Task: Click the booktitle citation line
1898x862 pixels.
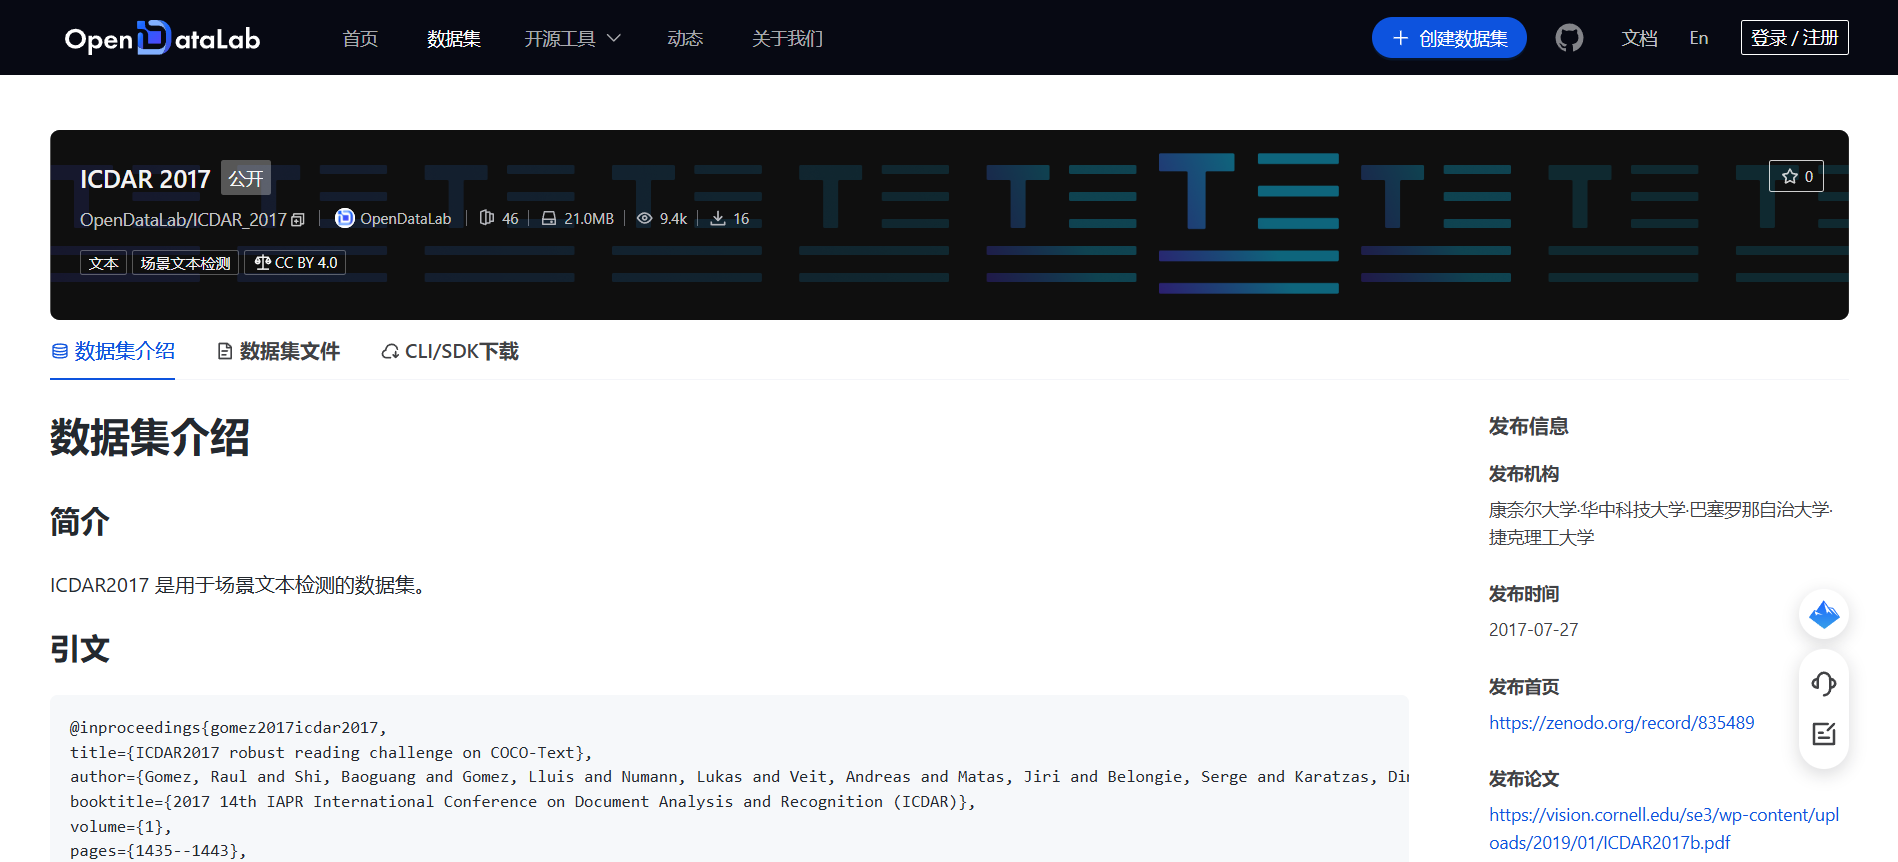Action: point(523,802)
